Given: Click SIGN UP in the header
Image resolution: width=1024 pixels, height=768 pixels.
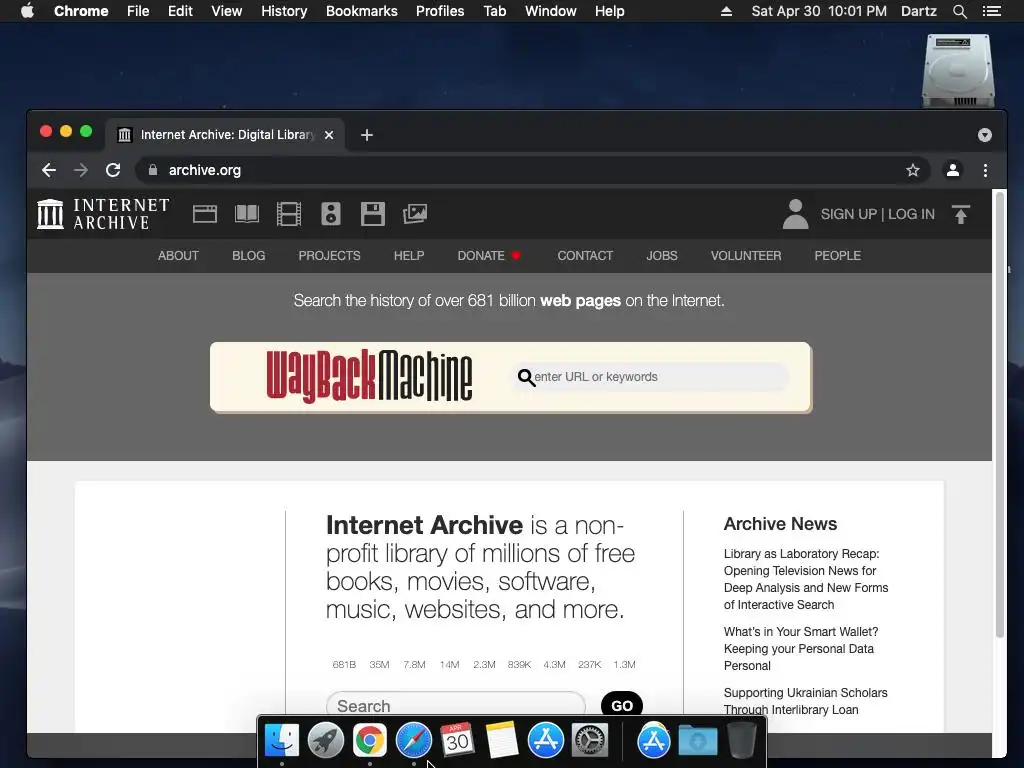Looking at the screenshot, I should 848,214.
